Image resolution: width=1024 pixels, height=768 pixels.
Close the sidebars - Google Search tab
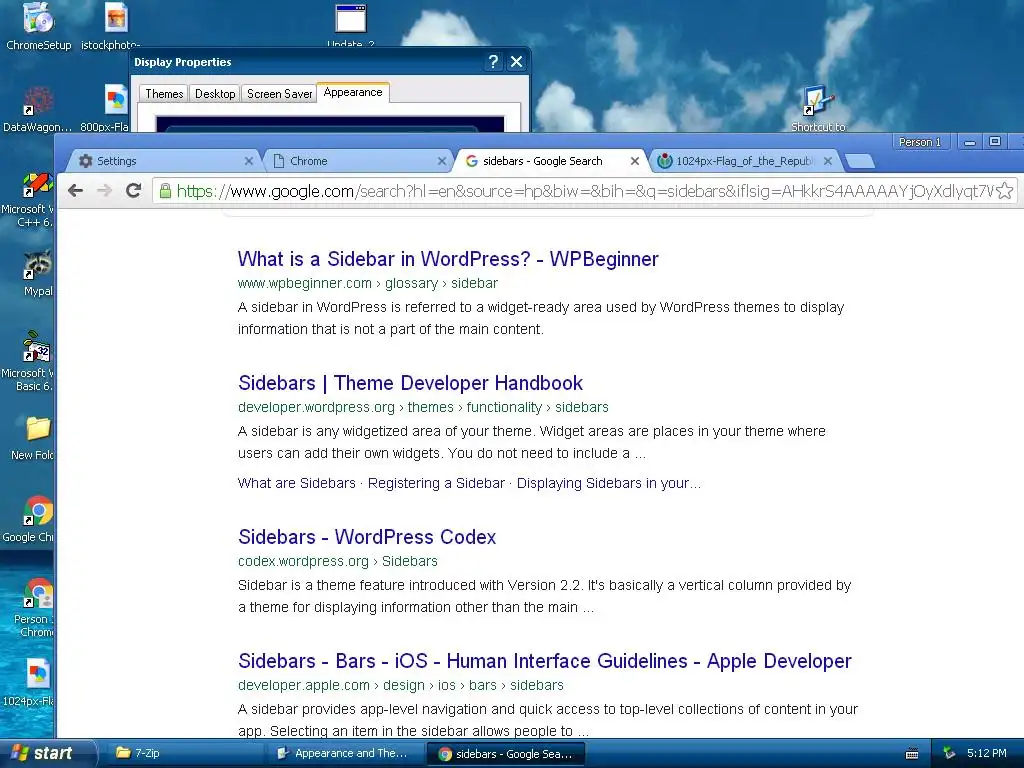coord(635,161)
